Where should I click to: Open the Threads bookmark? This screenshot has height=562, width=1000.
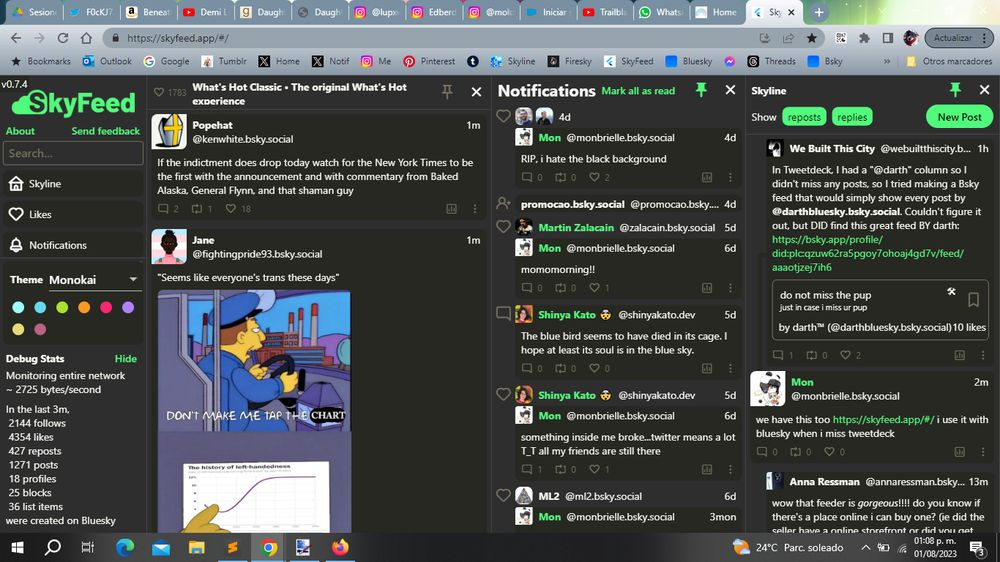click(772, 61)
